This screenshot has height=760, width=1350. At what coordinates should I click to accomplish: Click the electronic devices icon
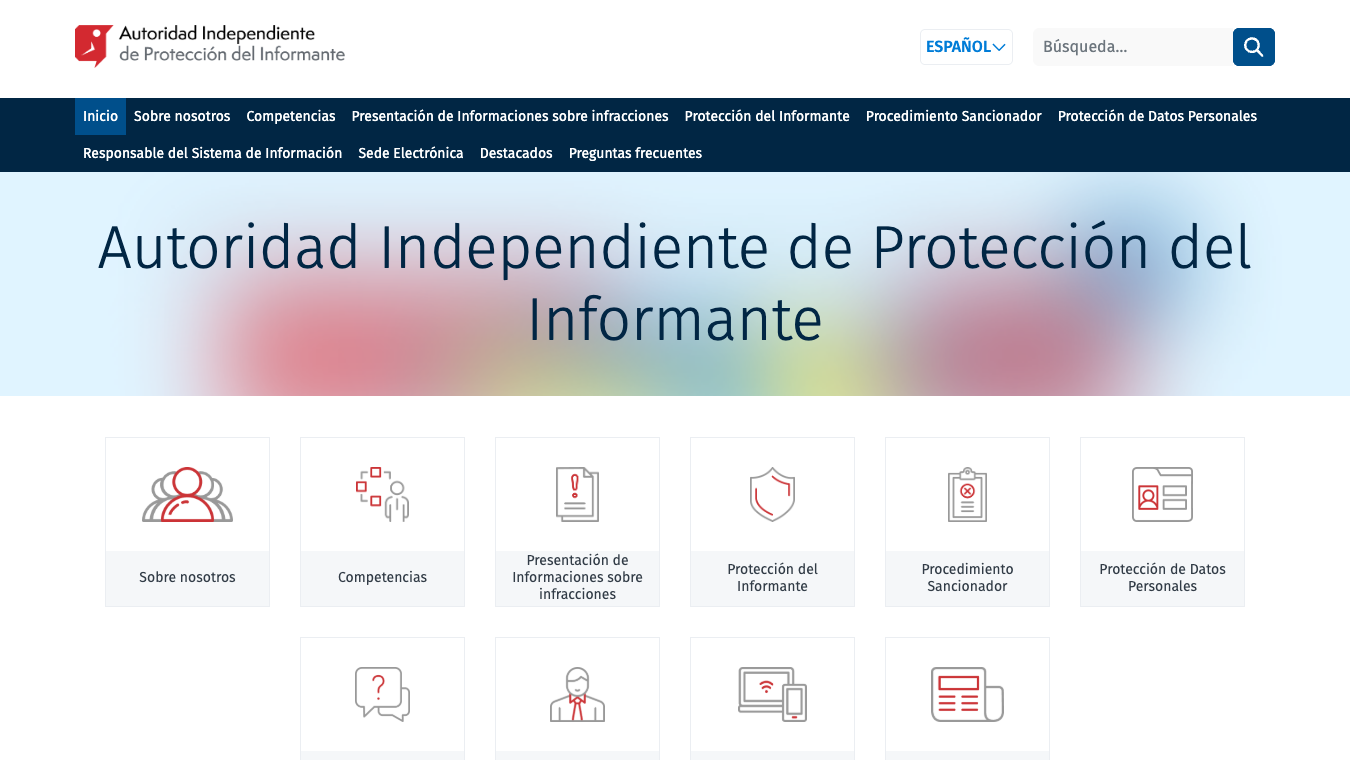tap(772, 692)
